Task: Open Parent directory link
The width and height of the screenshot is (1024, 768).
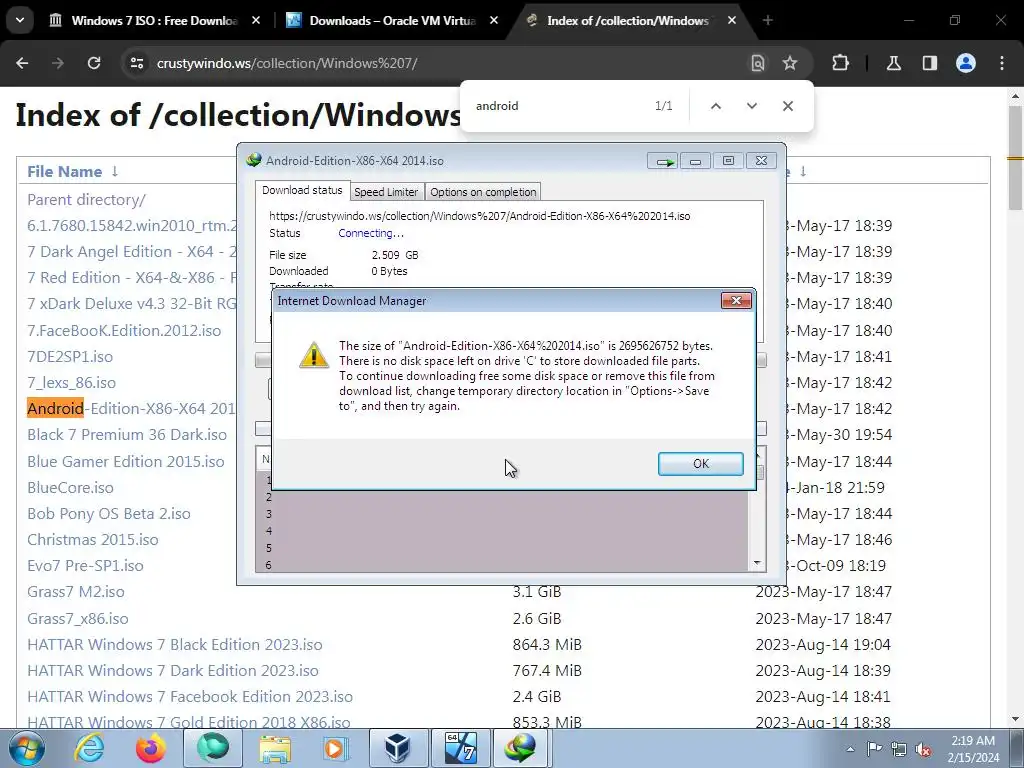Action: pyautogui.click(x=86, y=200)
